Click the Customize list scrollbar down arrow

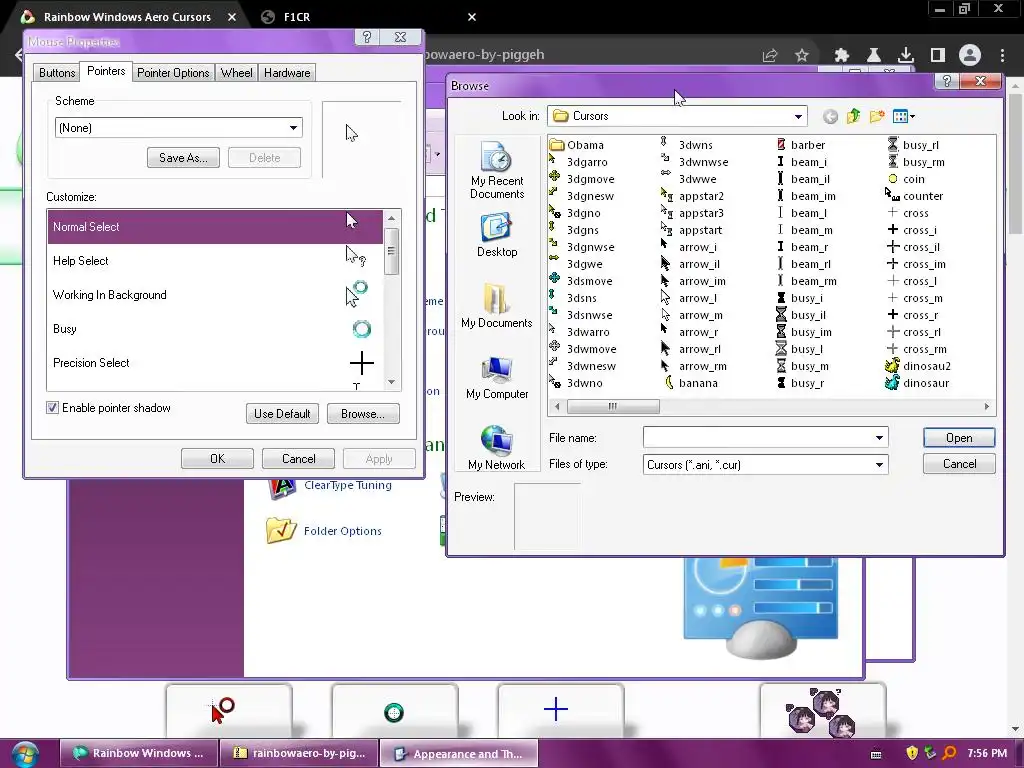tap(391, 382)
